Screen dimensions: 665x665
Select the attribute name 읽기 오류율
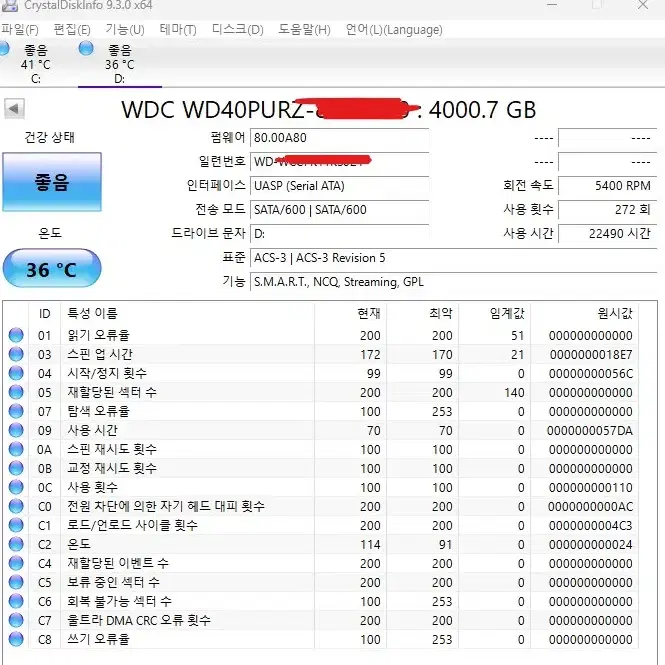(x=98, y=335)
